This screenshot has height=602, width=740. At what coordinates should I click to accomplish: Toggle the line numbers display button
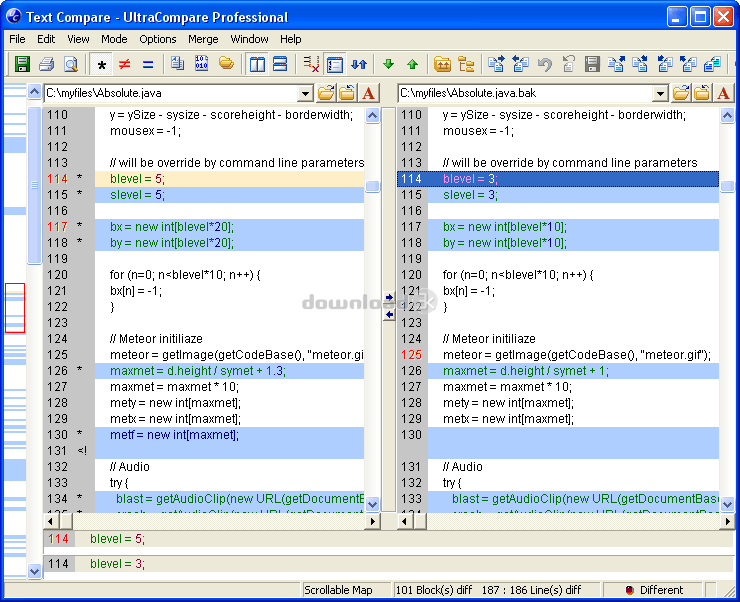[335, 64]
